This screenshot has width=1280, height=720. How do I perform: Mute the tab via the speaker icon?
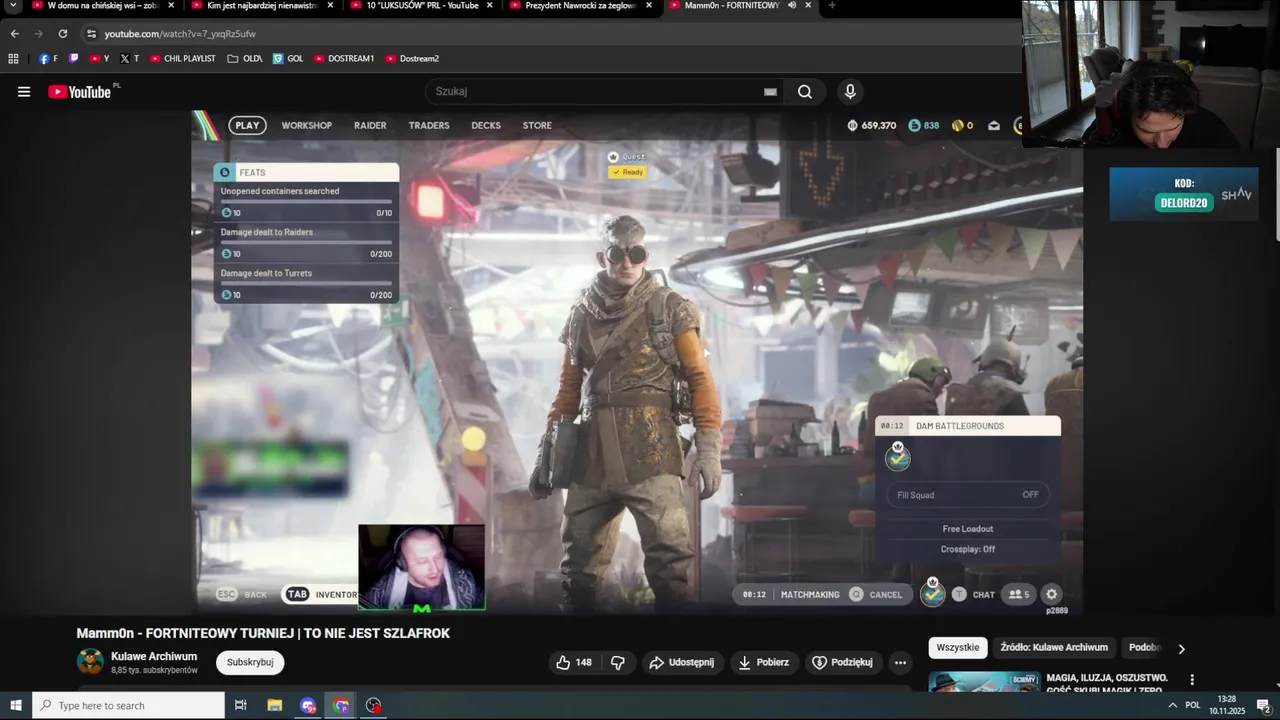(x=791, y=5)
